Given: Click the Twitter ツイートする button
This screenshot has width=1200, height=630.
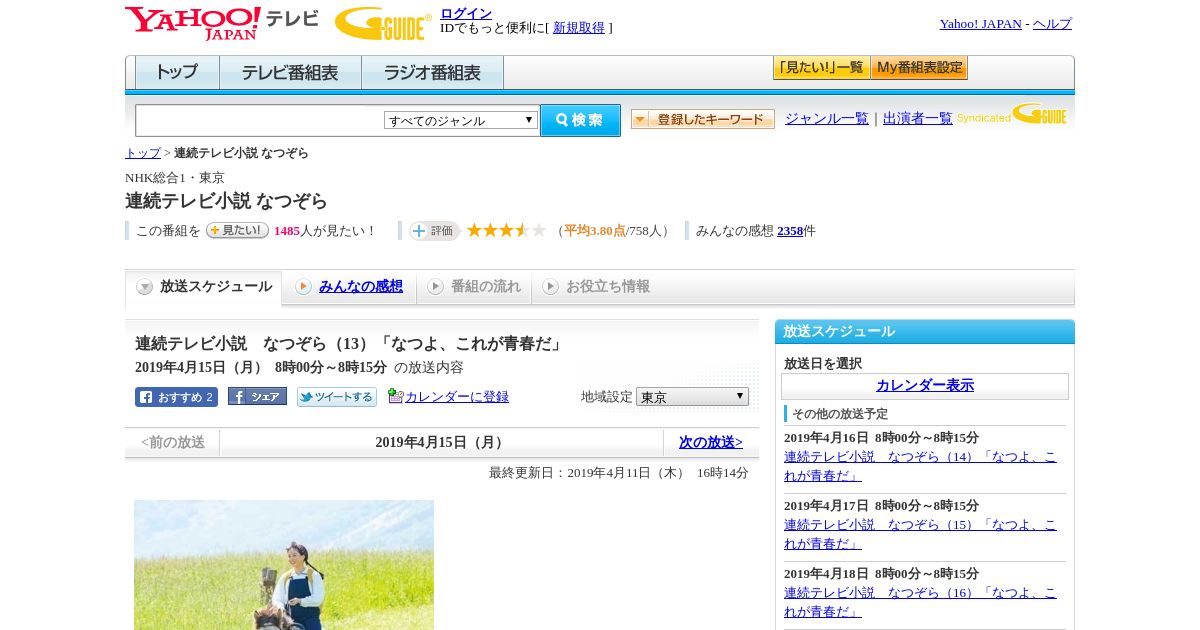Looking at the screenshot, I should click(337, 397).
